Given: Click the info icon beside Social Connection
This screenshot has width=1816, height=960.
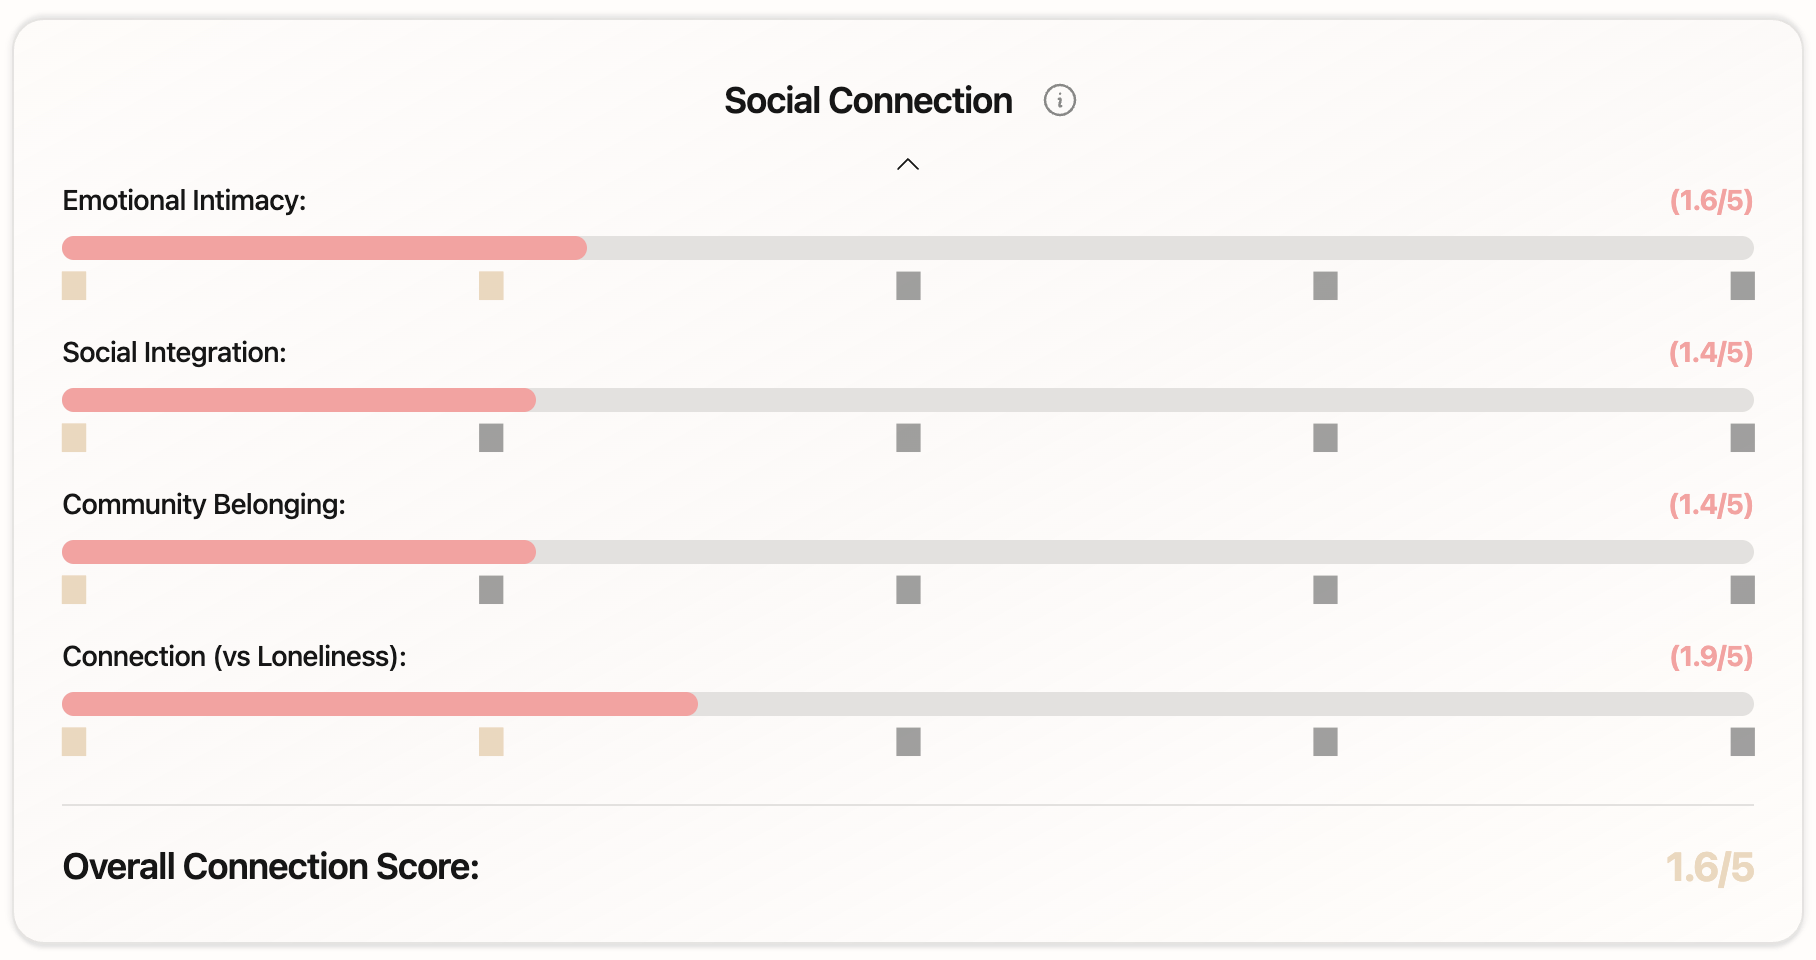Looking at the screenshot, I should click(x=1059, y=101).
